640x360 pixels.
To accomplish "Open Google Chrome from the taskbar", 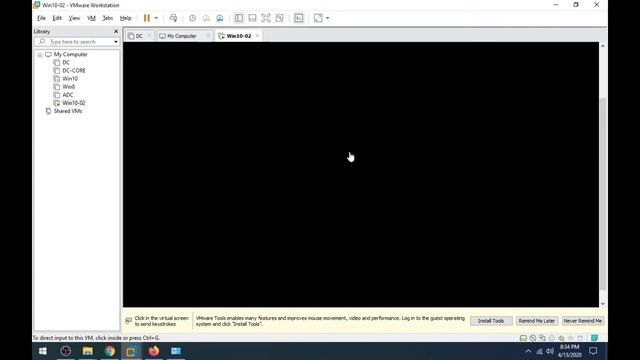I will [x=109, y=351].
